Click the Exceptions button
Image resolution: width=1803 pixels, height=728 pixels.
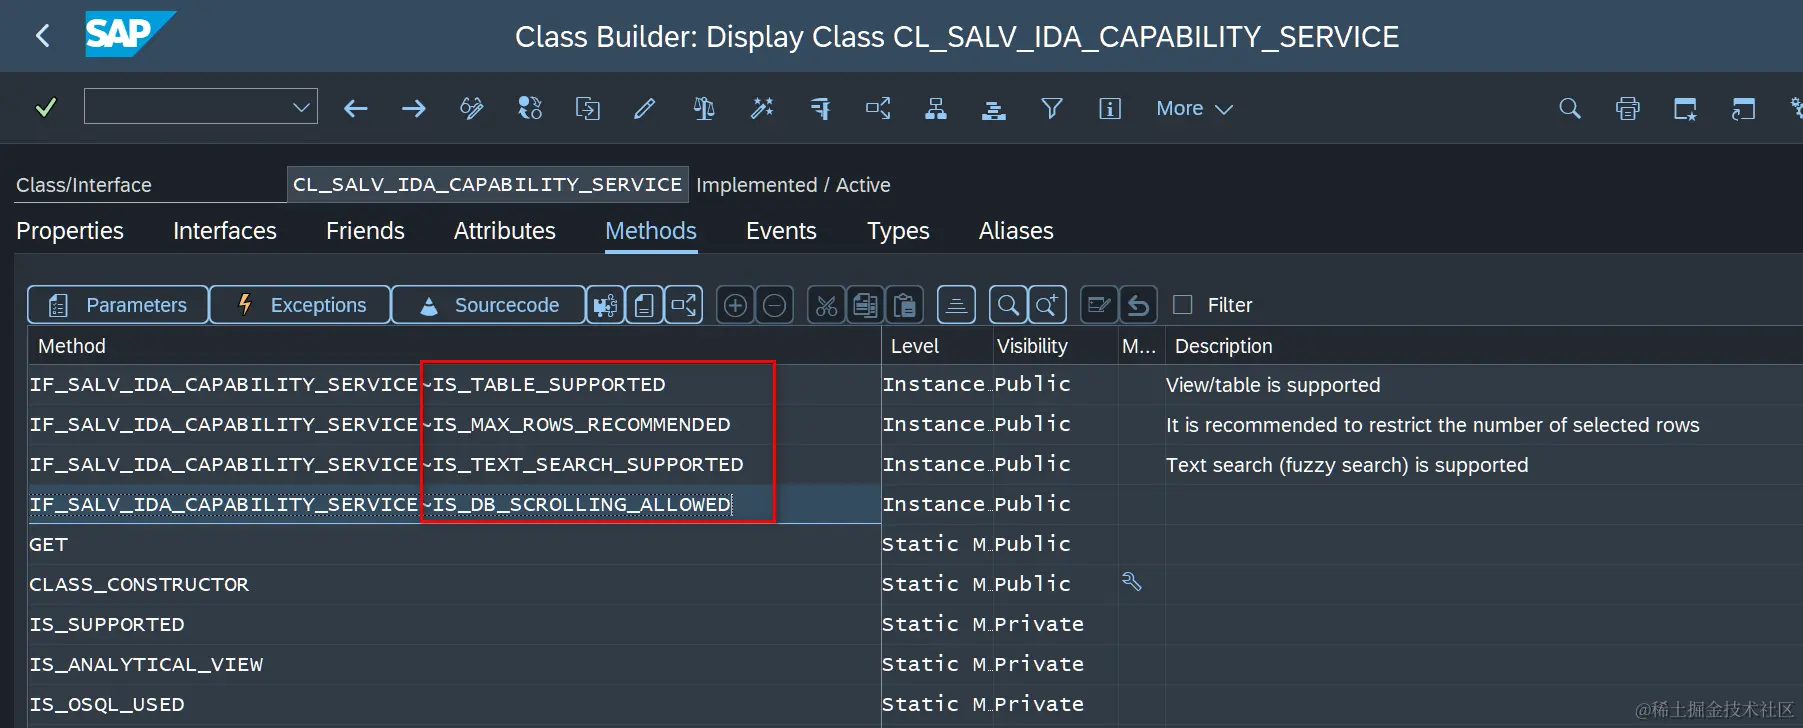click(300, 305)
